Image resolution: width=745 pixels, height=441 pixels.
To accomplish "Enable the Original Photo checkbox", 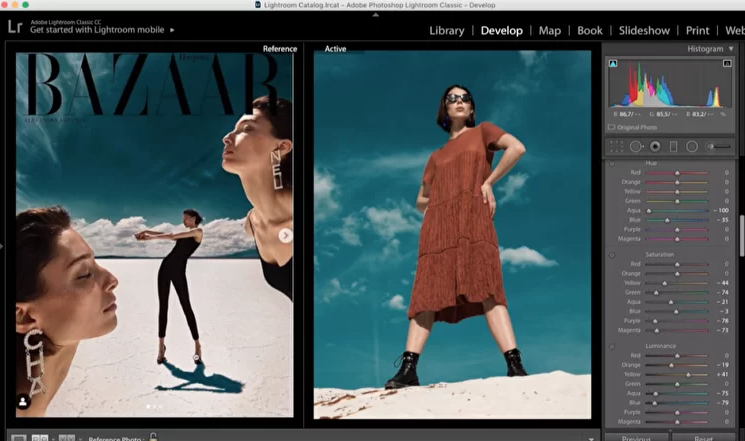I will (x=612, y=127).
